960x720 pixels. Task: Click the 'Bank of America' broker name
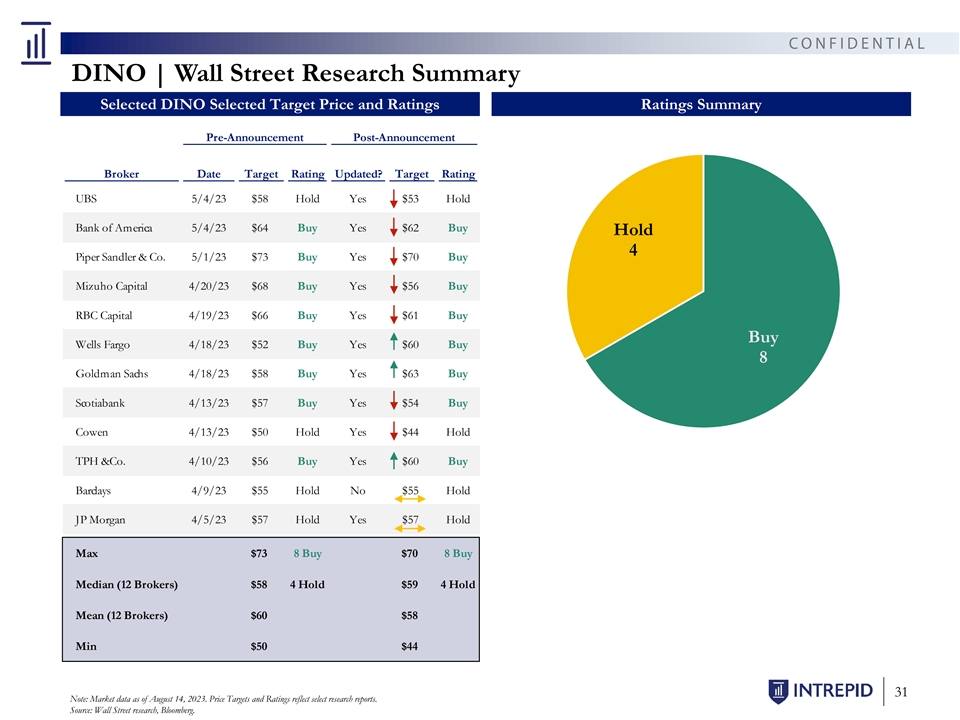click(x=114, y=228)
